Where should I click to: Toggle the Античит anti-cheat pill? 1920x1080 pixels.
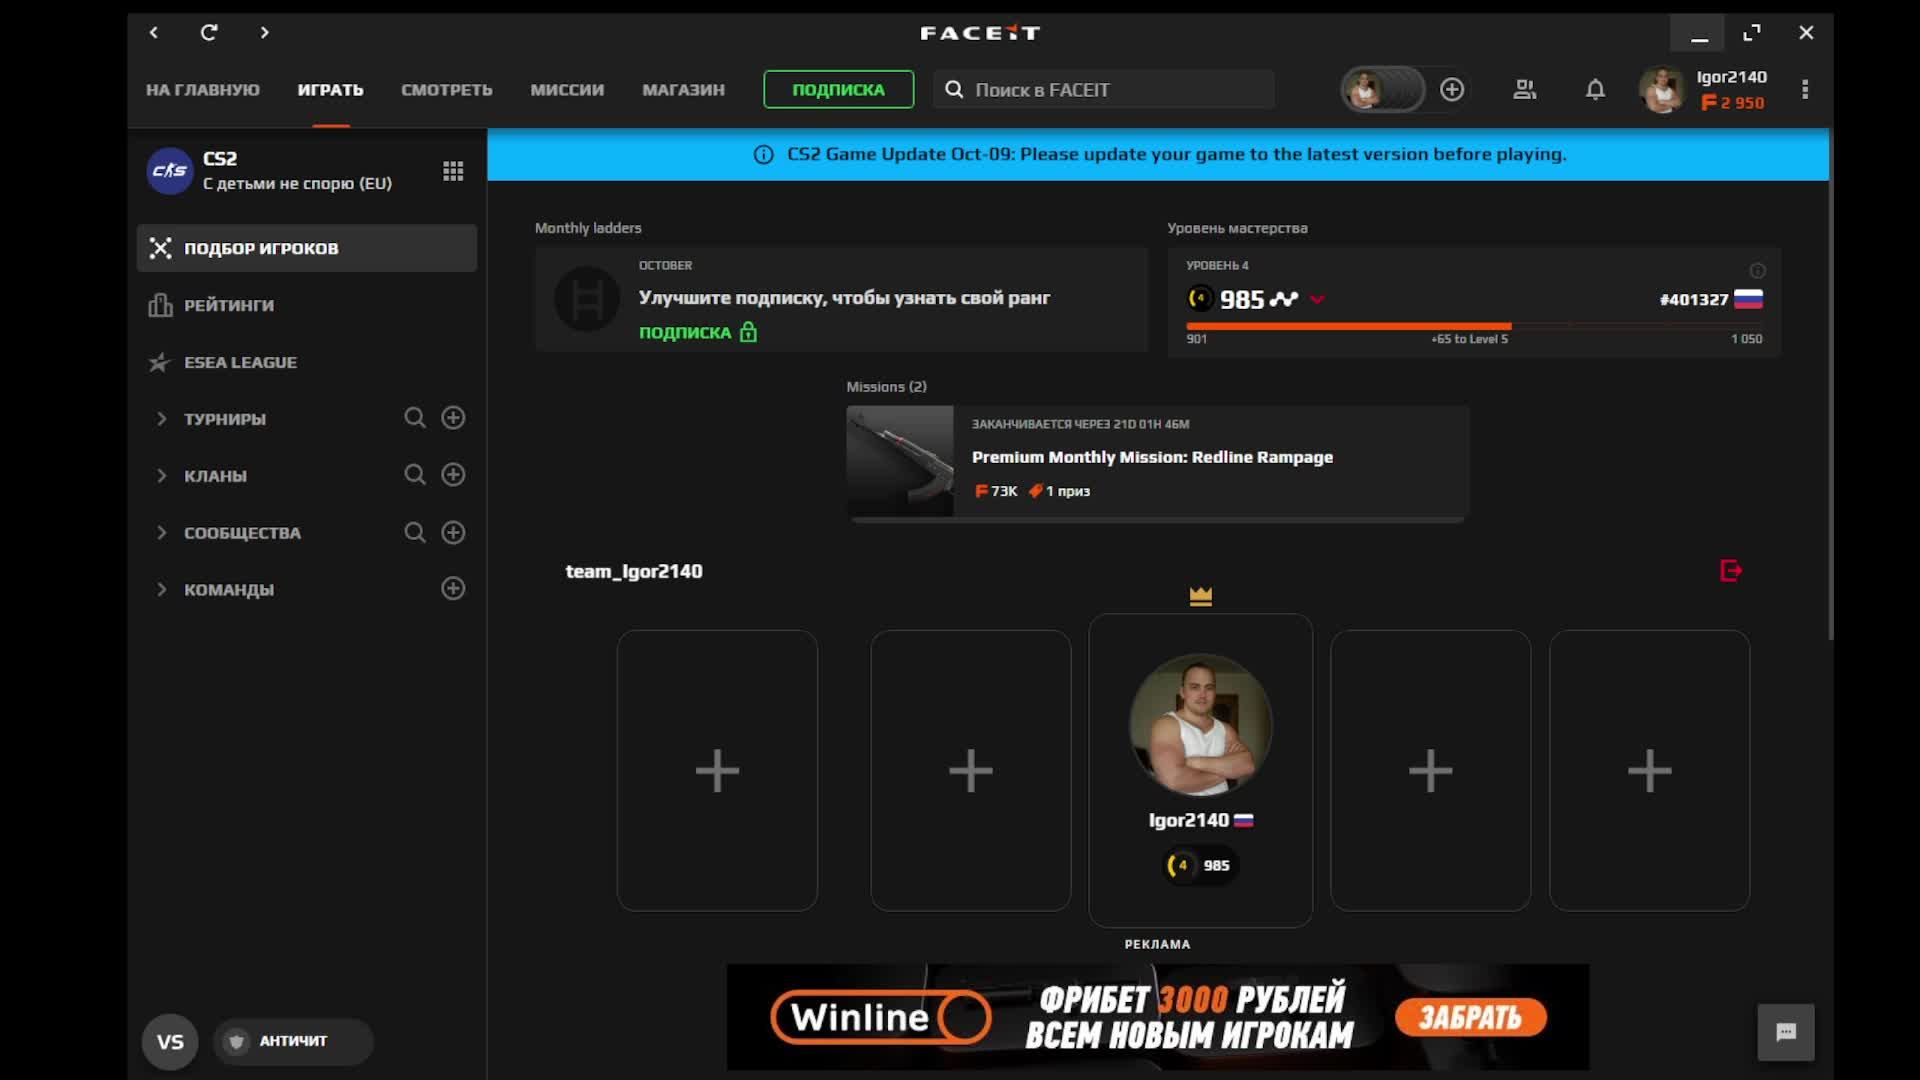pyautogui.click(x=292, y=1041)
